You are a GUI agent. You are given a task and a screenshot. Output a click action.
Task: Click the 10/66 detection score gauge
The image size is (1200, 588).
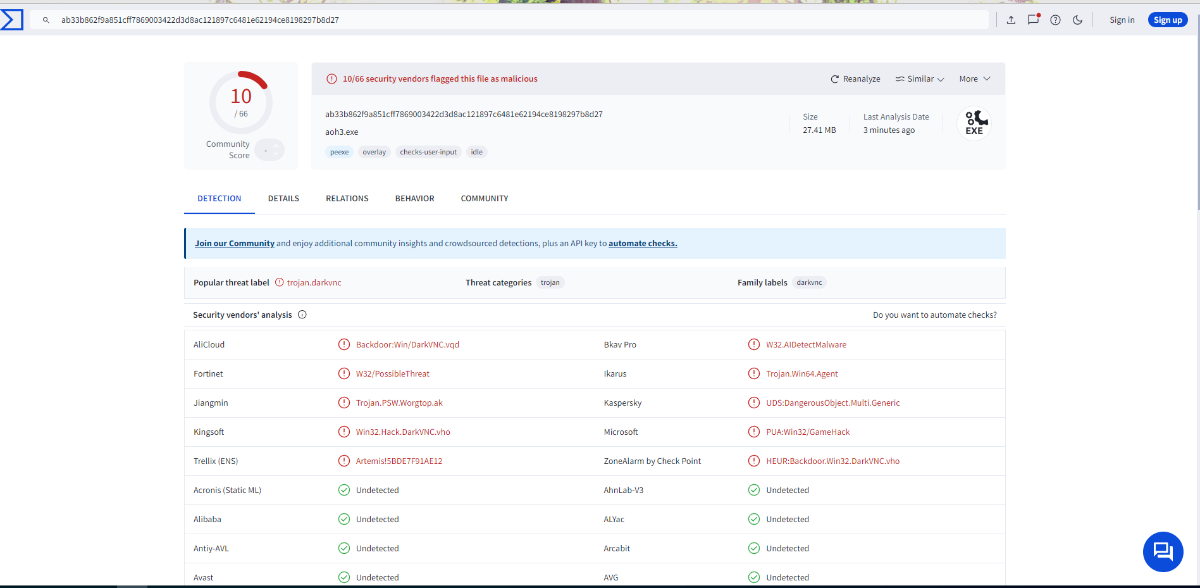pos(241,101)
